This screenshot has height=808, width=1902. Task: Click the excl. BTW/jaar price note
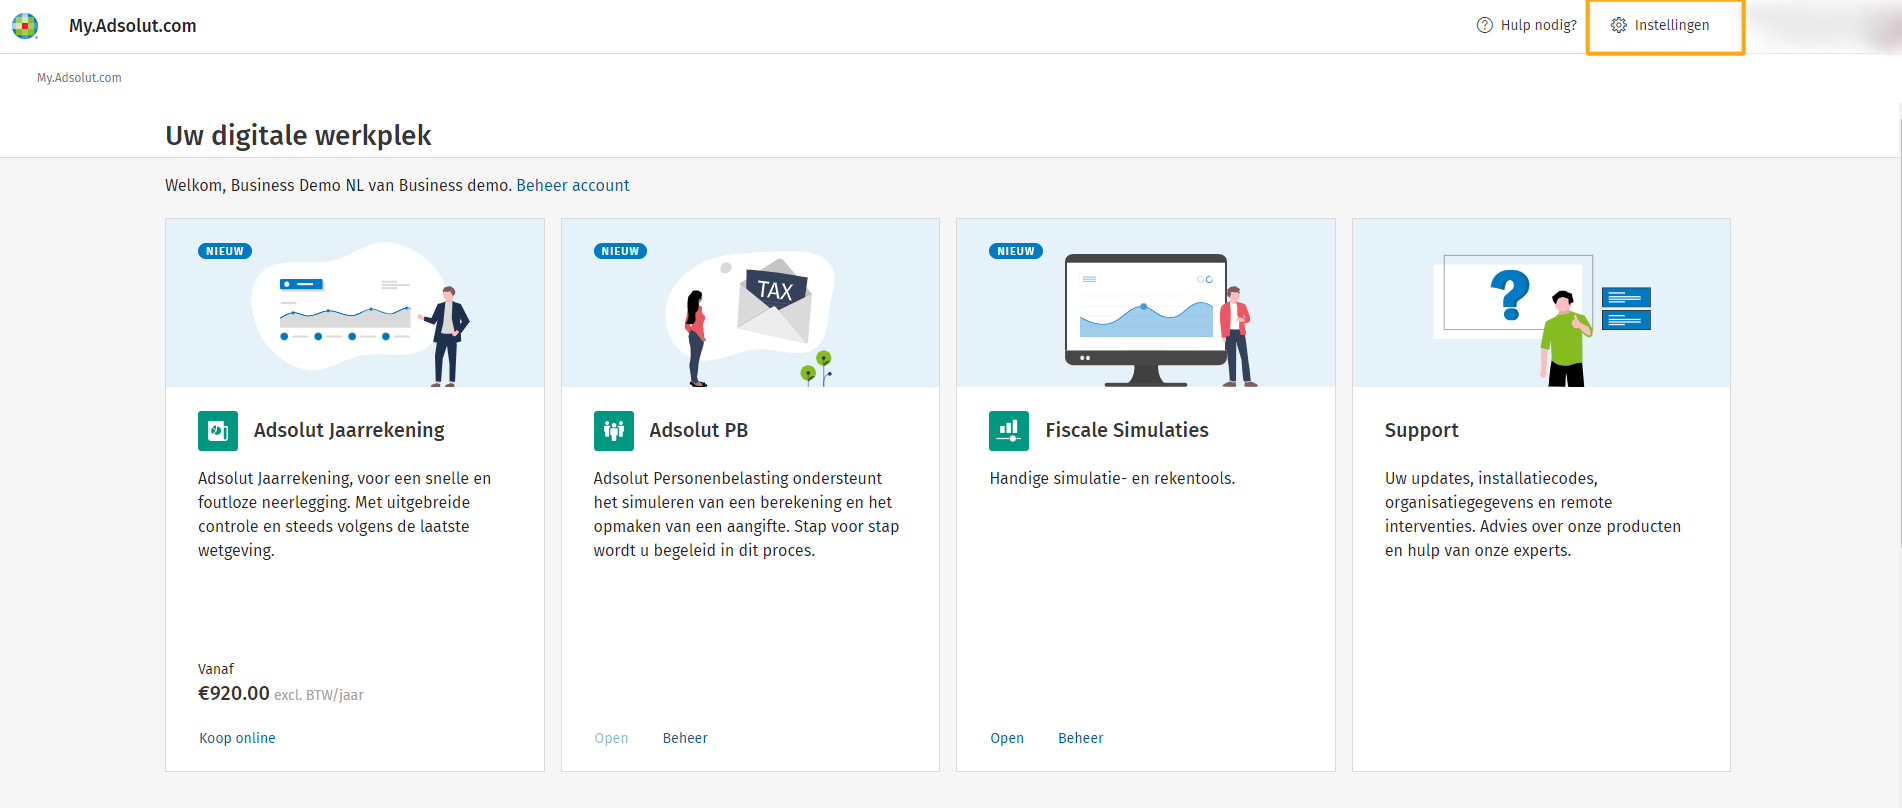[x=319, y=695]
